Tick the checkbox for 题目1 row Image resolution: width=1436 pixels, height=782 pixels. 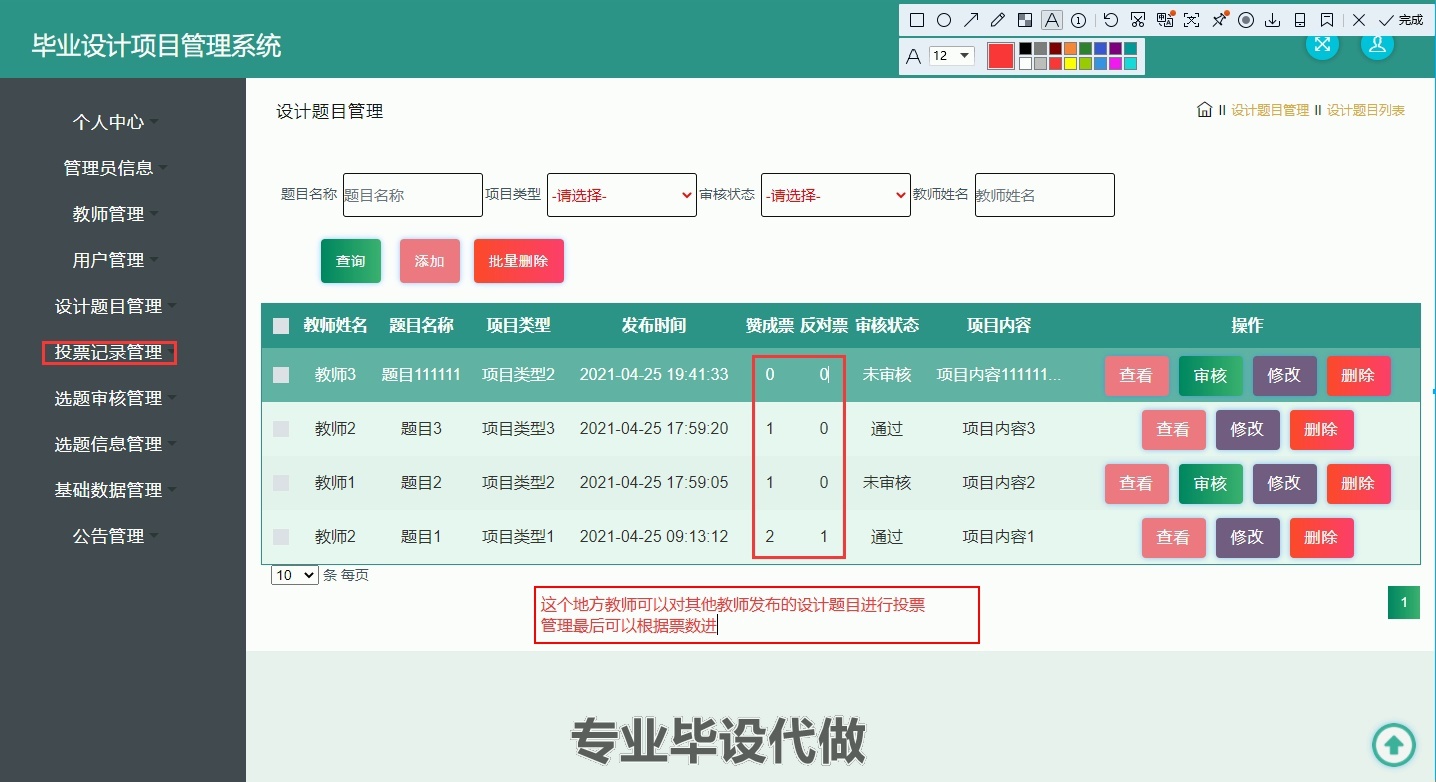(281, 537)
